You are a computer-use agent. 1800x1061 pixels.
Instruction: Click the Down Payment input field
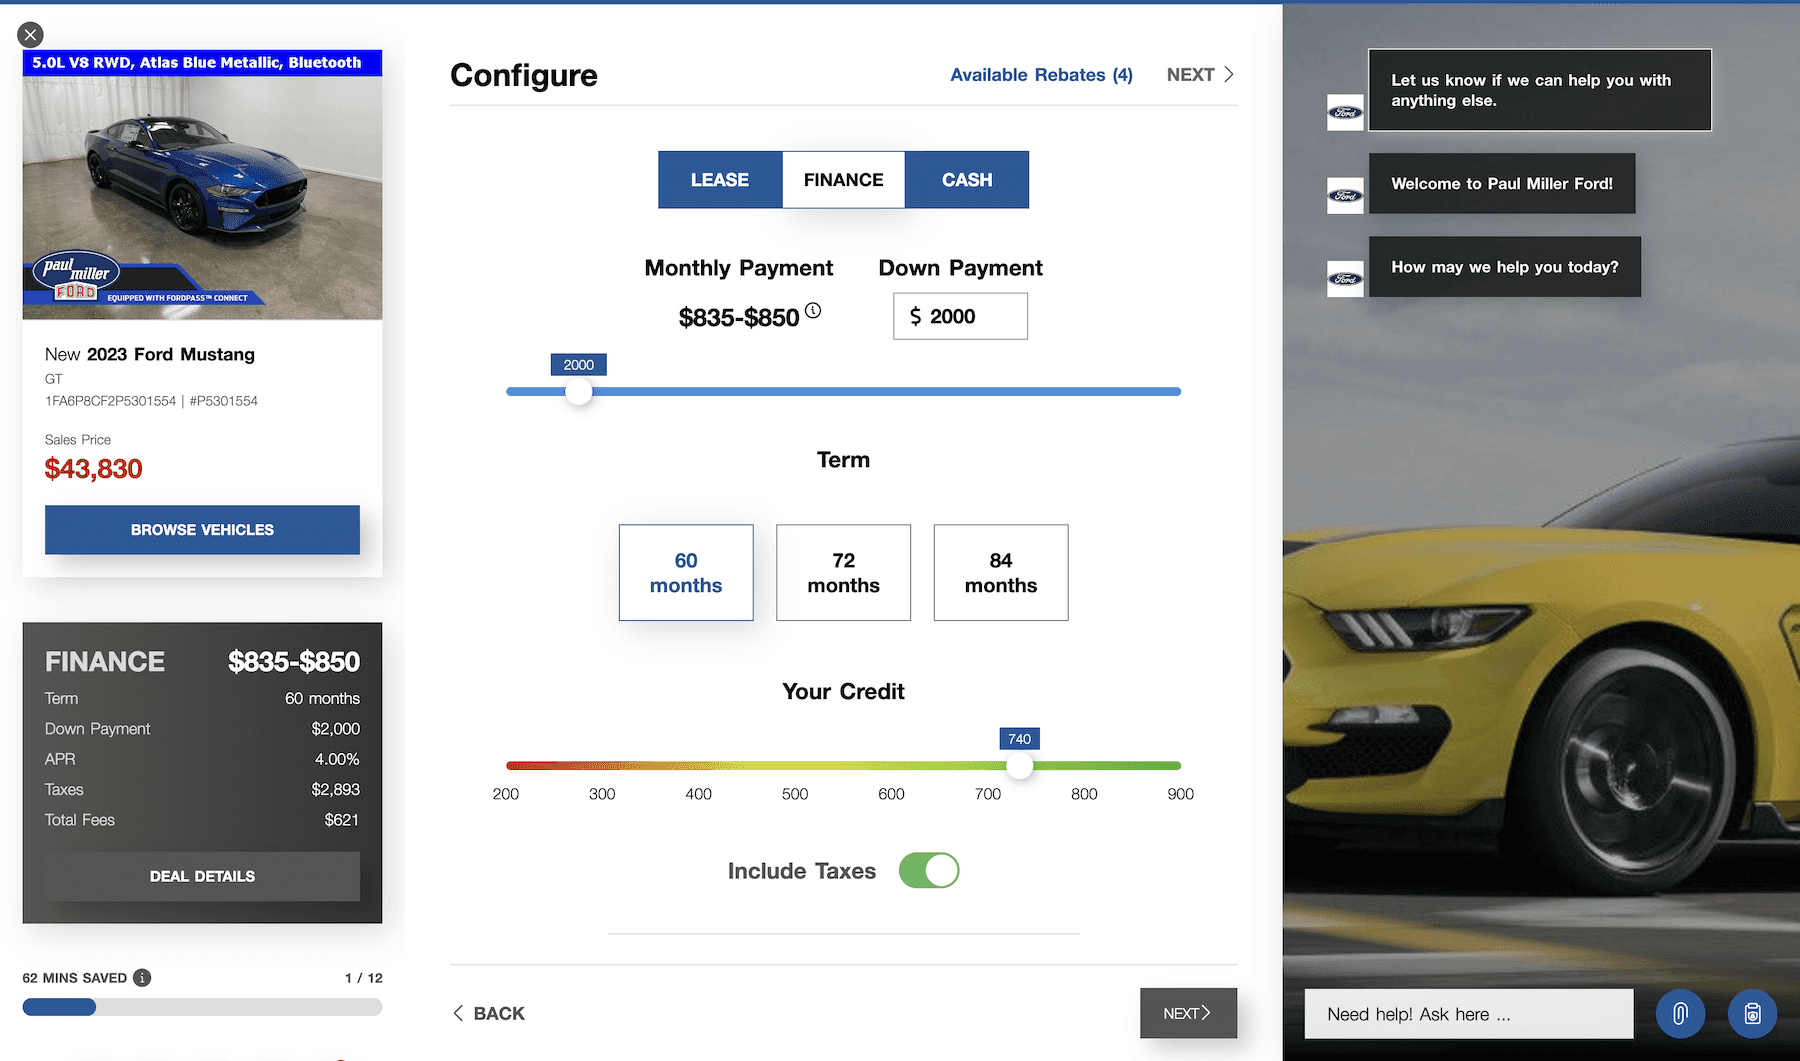960,316
